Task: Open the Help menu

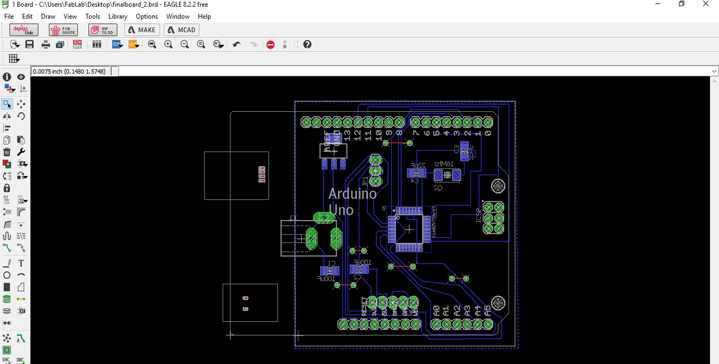Action: [204, 17]
